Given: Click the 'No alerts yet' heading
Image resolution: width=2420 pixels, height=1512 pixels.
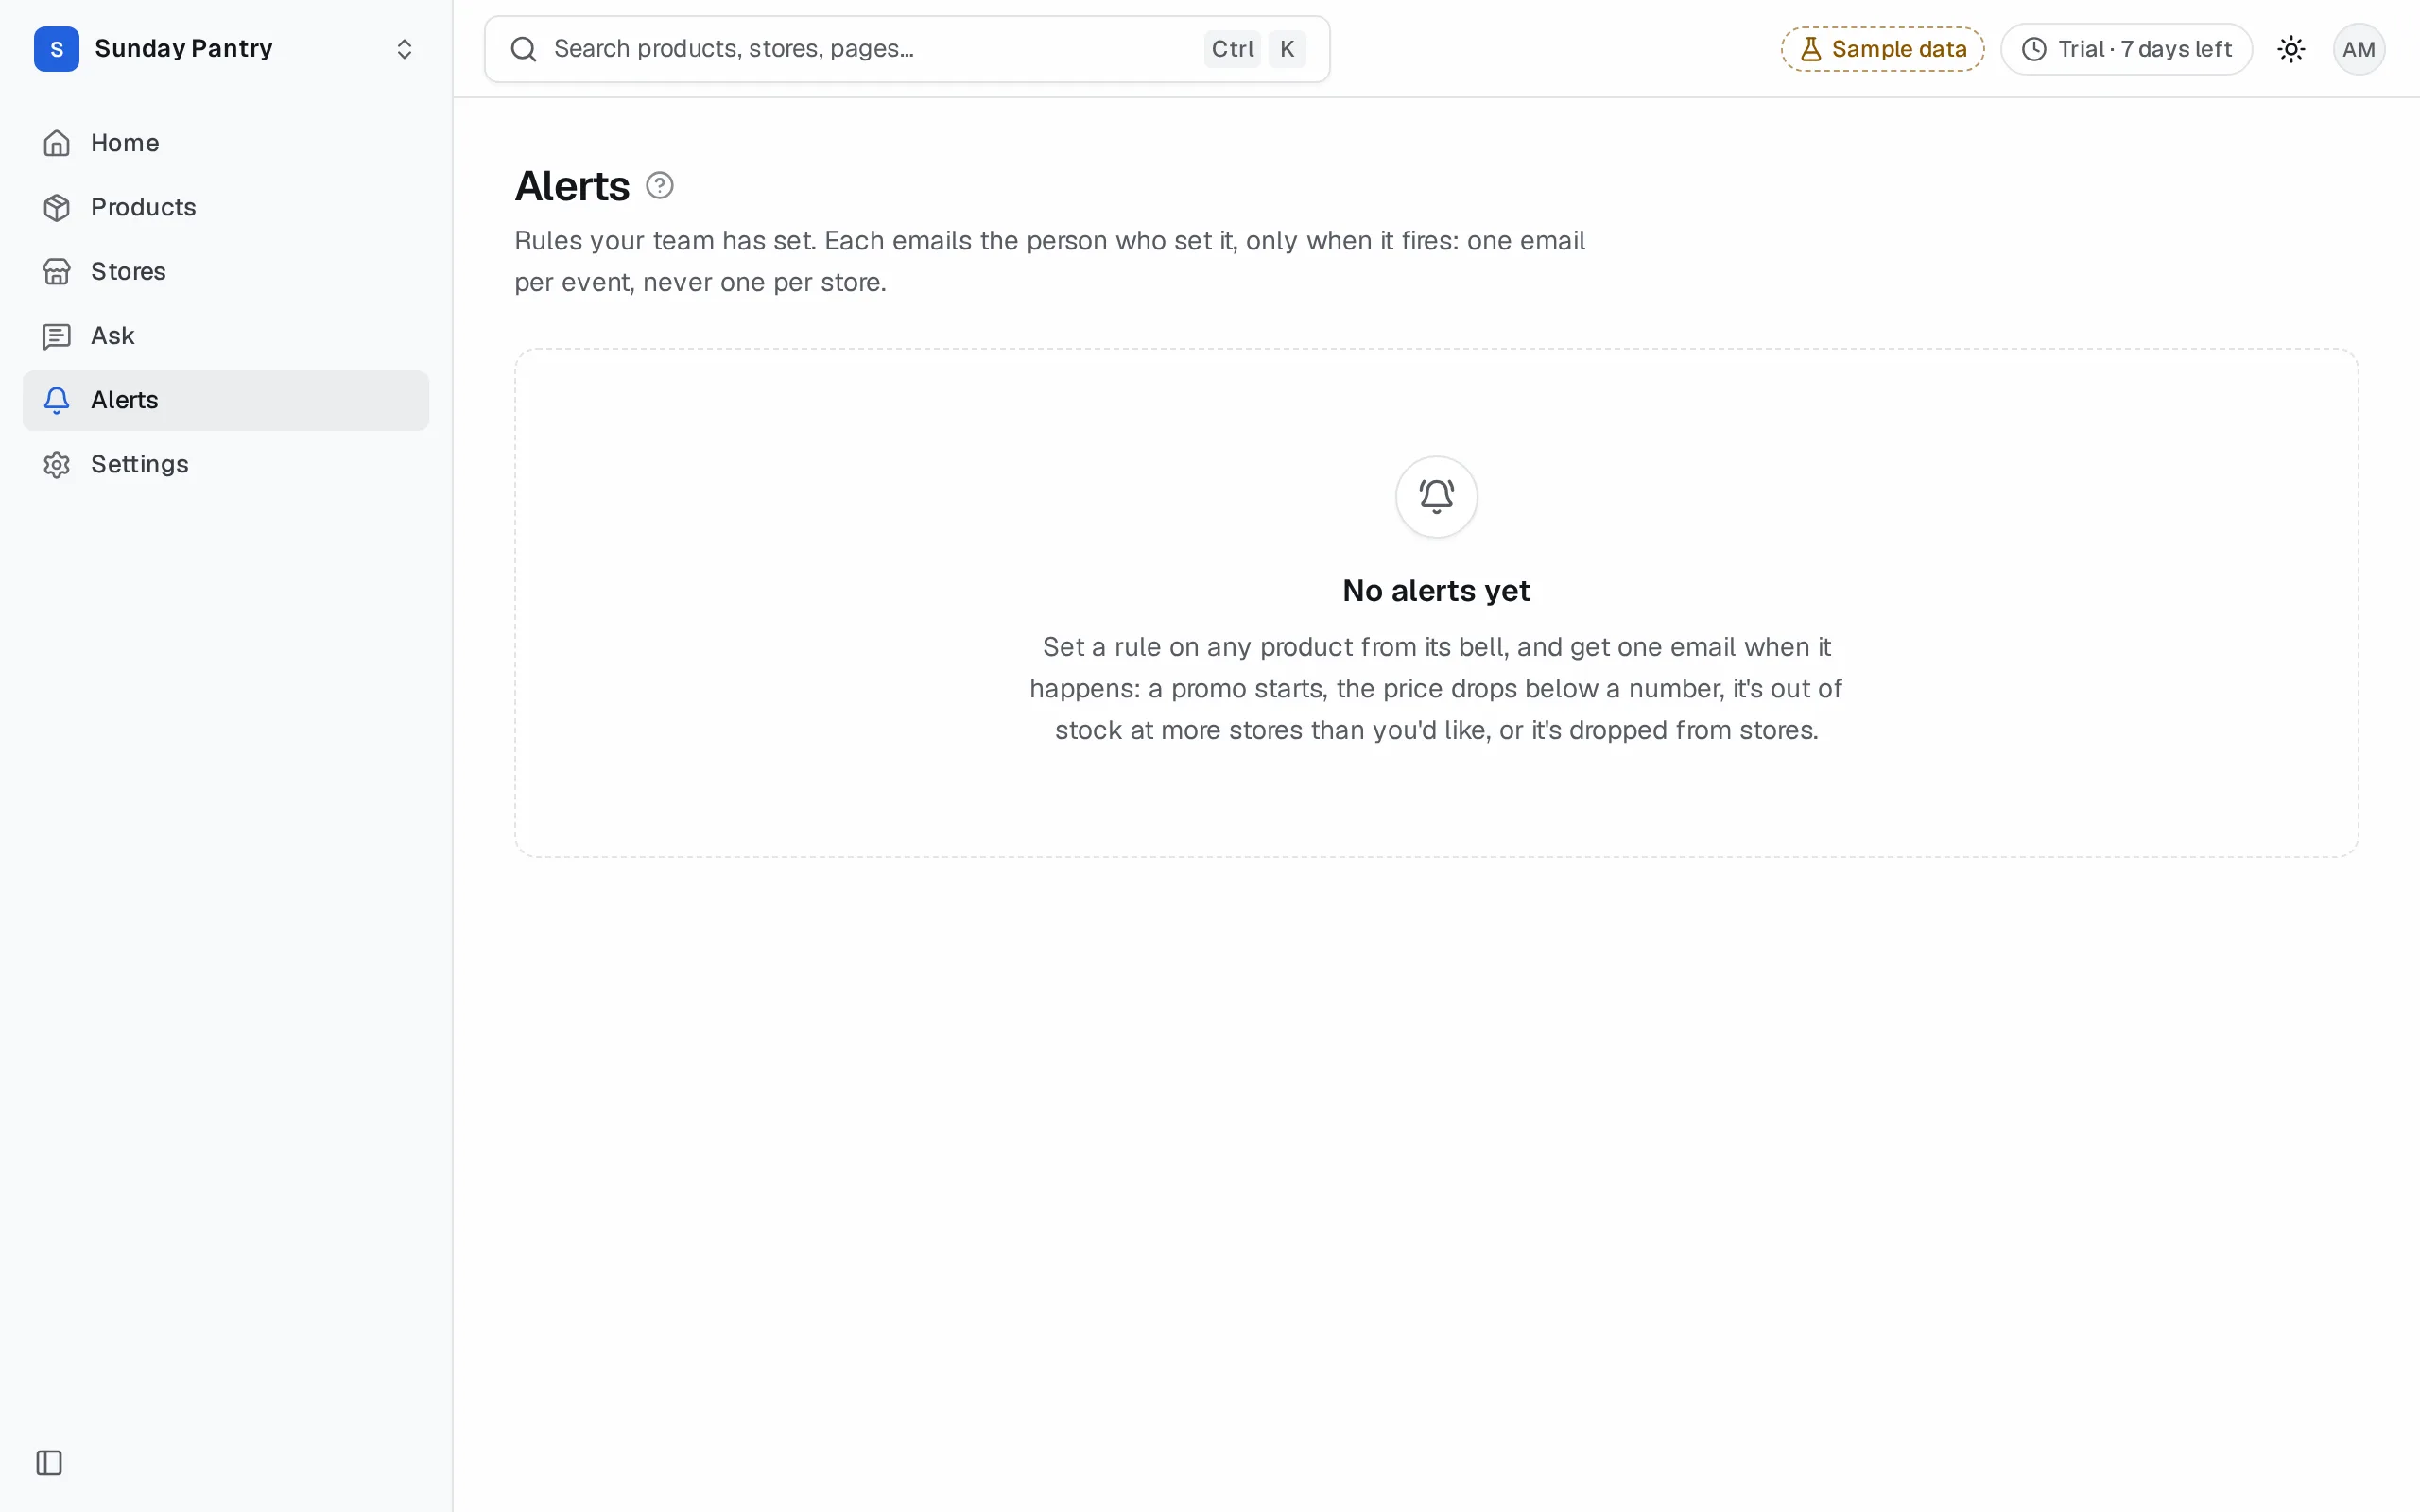Looking at the screenshot, I should point(1436,591).
